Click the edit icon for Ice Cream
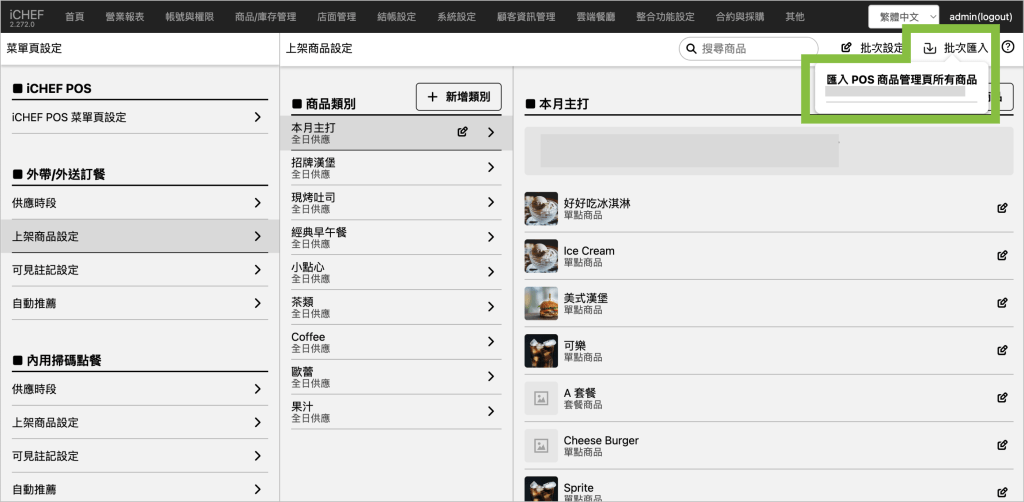 click(x=1002, y=256)
